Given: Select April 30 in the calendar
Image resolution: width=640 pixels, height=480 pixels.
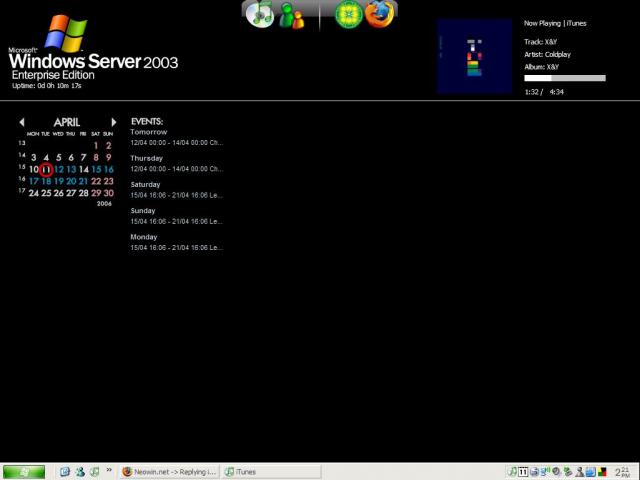Looking at the screenshot, I should (x=109, y=193).
